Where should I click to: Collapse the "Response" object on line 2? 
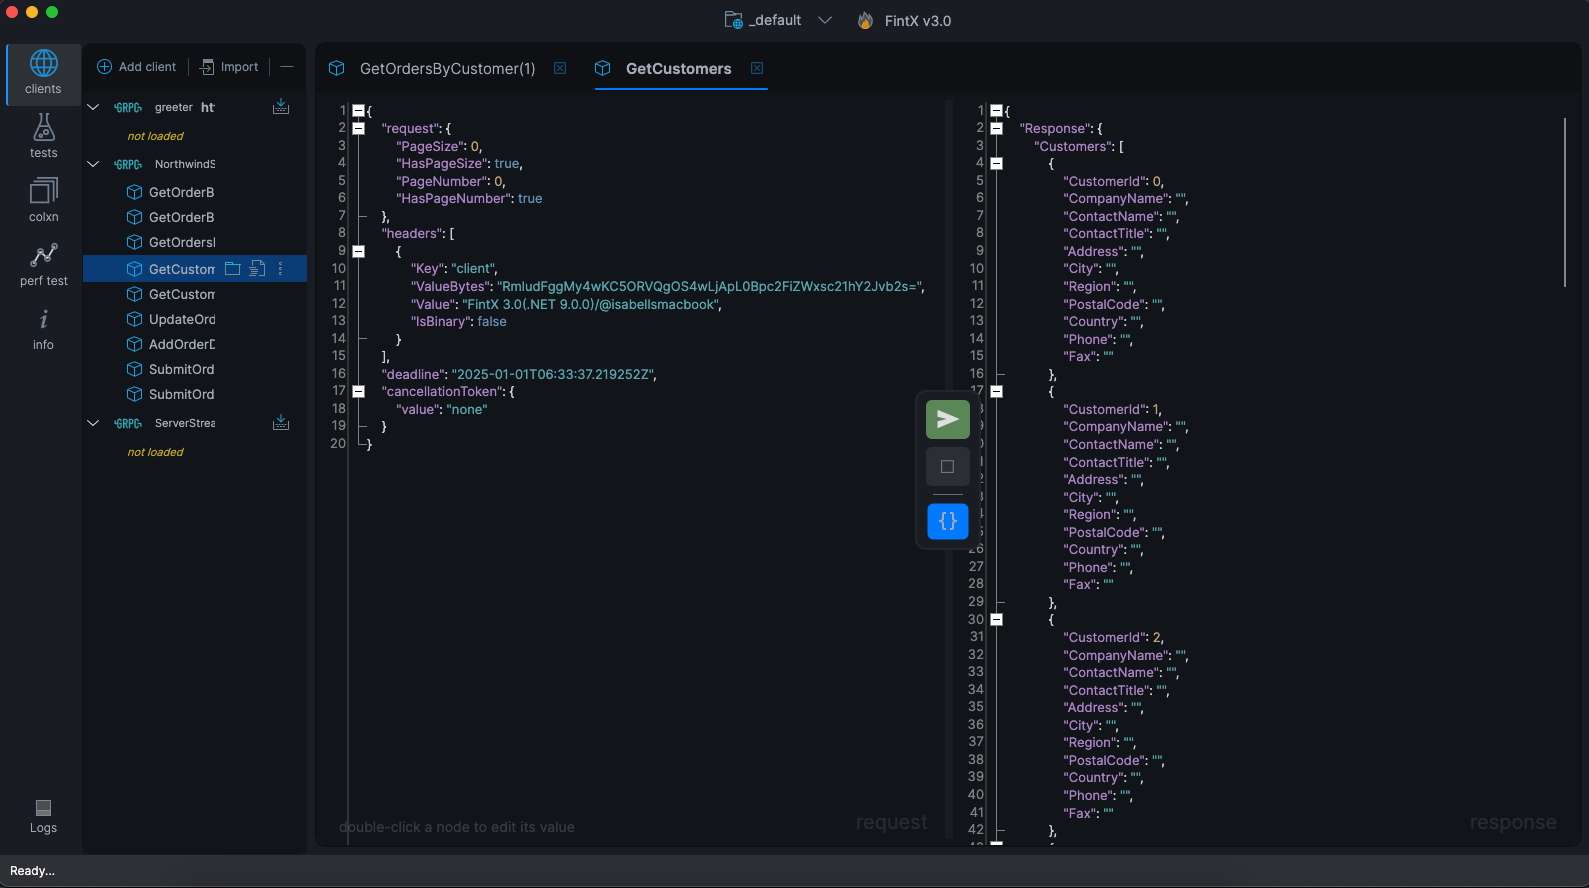[996, 128]
